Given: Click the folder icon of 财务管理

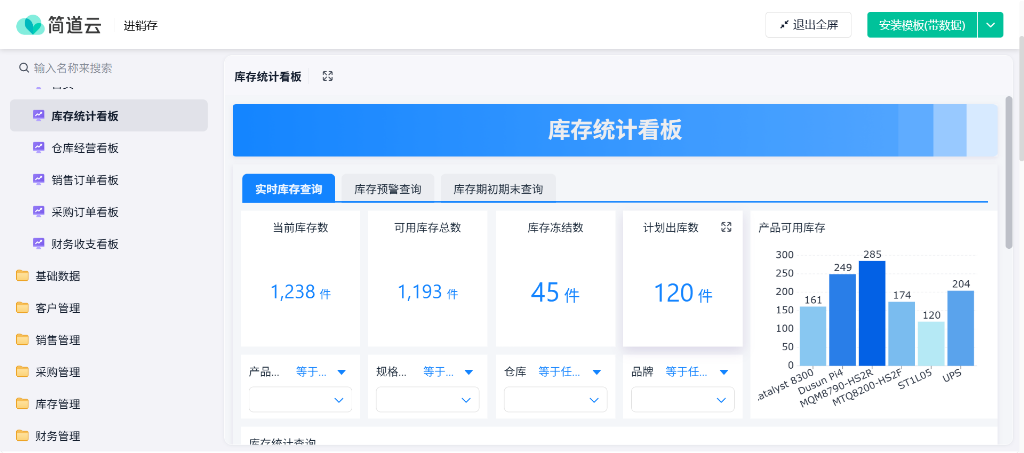Looking at the screenshot, I should pyautogui.click(x=23, y=435).
